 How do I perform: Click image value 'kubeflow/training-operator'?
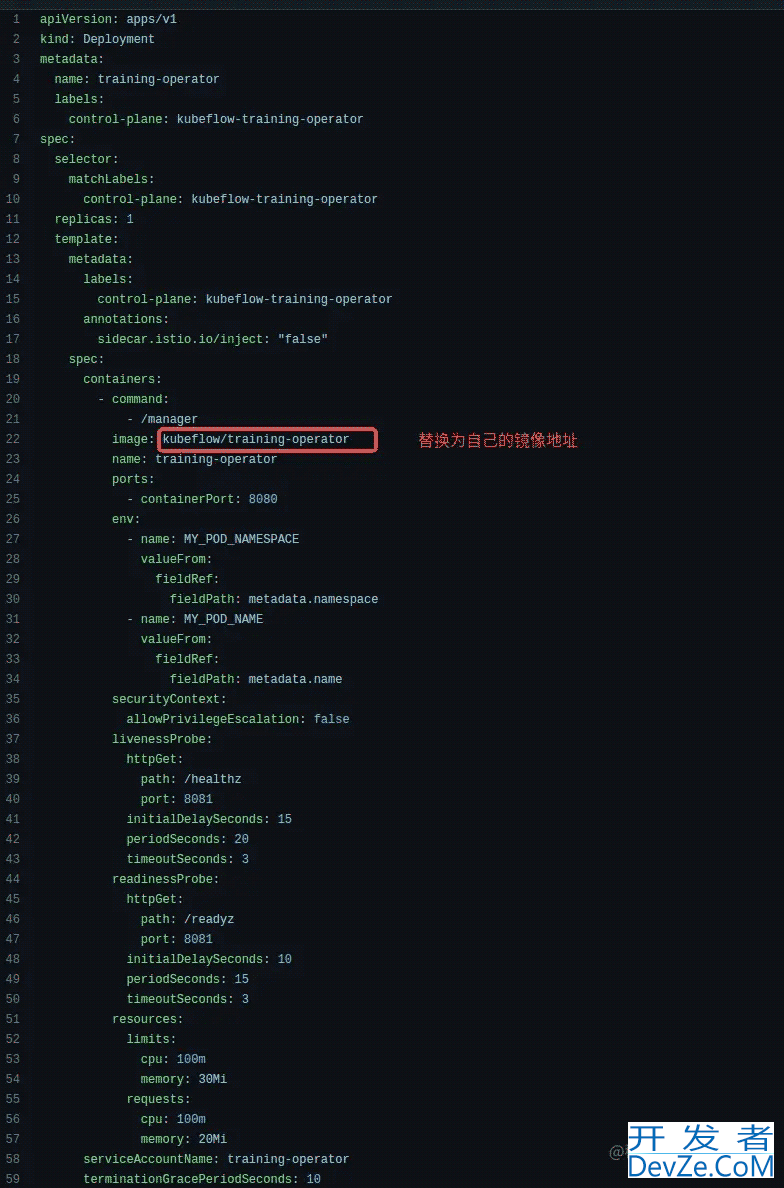(256, 439)
